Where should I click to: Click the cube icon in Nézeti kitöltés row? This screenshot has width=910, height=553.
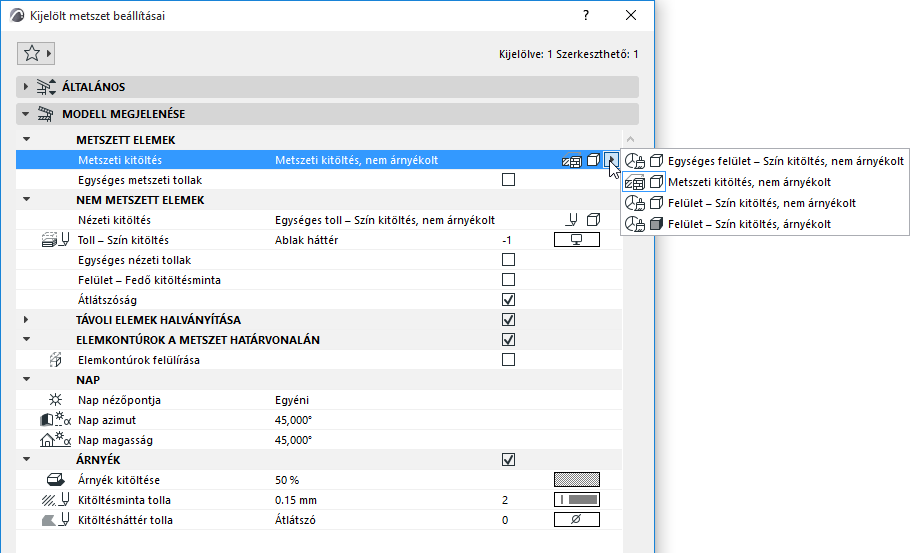(x=593, y=220)
